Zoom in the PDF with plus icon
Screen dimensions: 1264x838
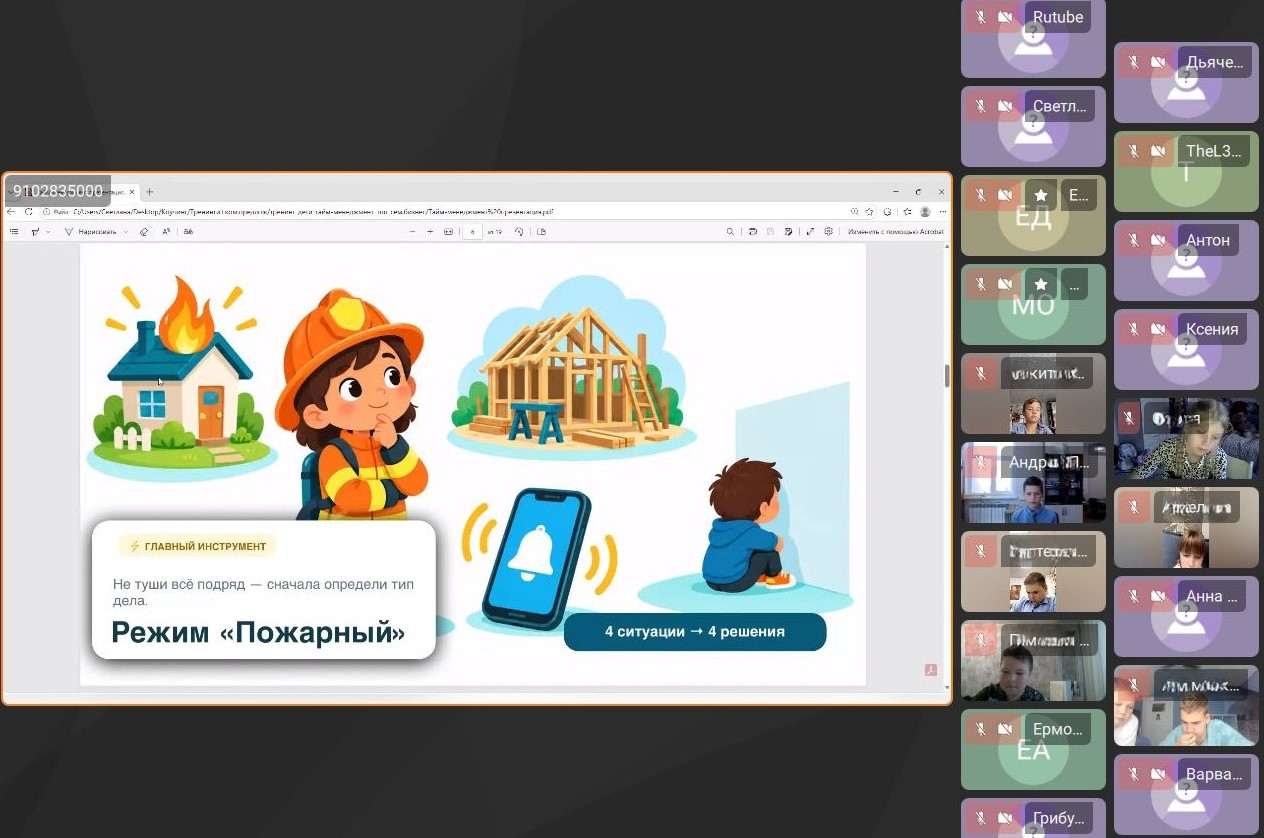(430, 231)
